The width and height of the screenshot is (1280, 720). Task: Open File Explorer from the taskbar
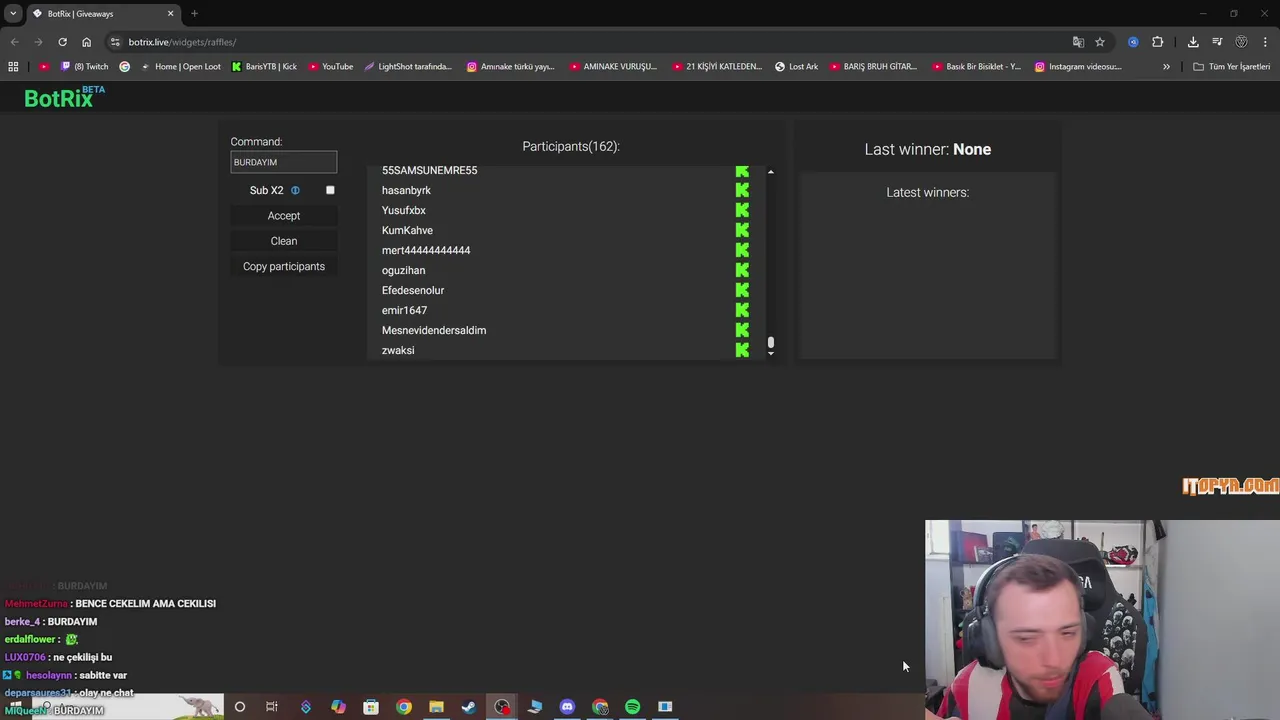436,707
